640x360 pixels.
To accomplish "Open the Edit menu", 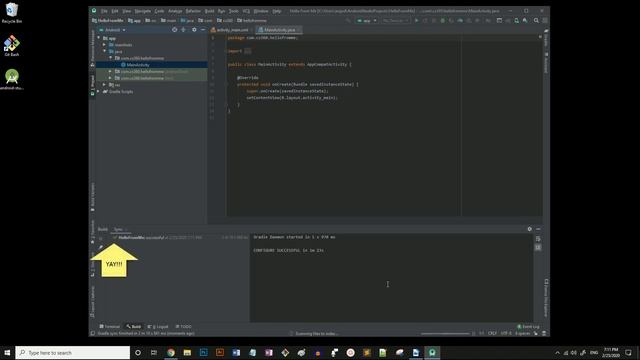I will 115,11.
